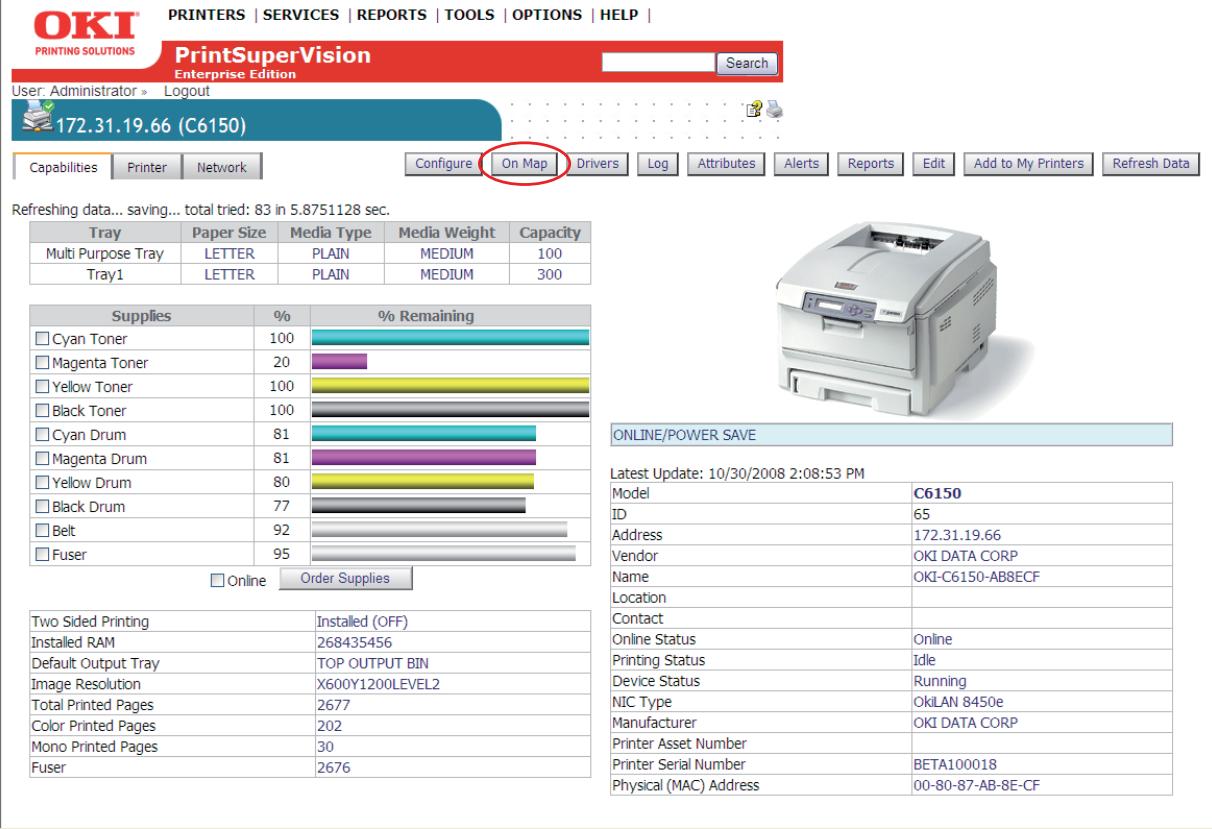This screenshot has width=1212, height=829.
Task: Click the Alerts button
Action: point(802,164)
